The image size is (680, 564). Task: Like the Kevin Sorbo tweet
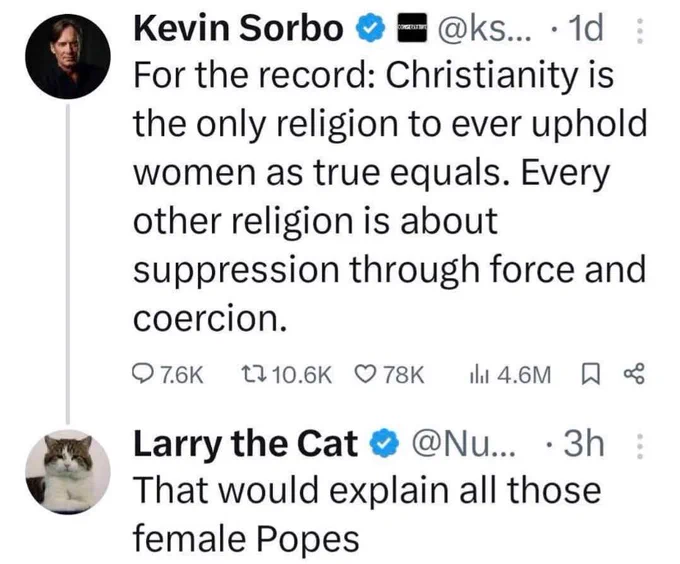coord(389,375)
